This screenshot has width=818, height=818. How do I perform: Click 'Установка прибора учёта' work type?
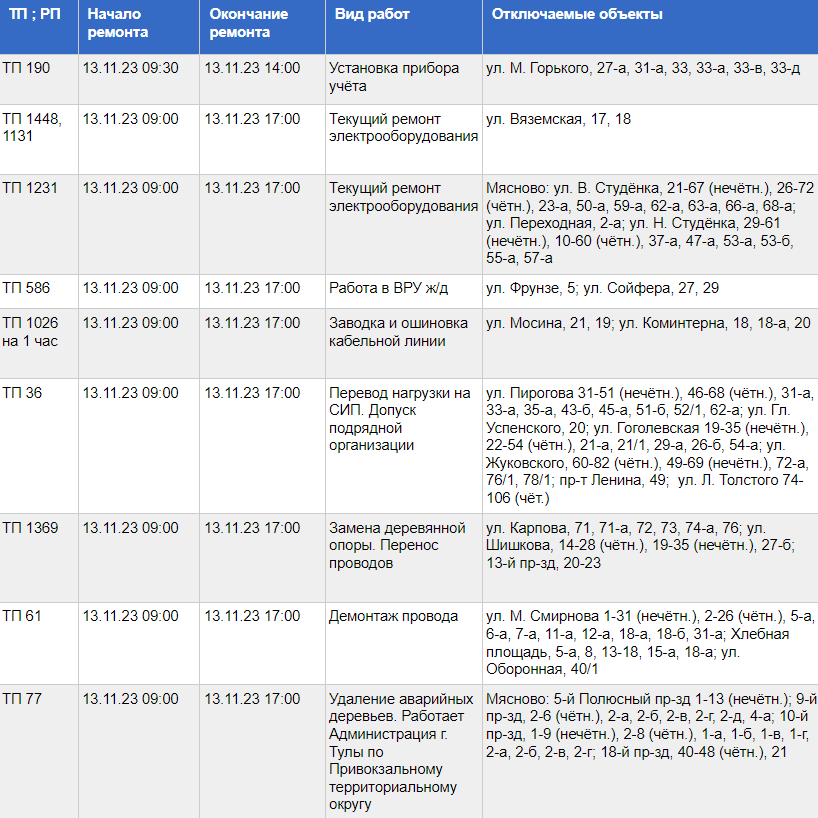coord(404,79)
